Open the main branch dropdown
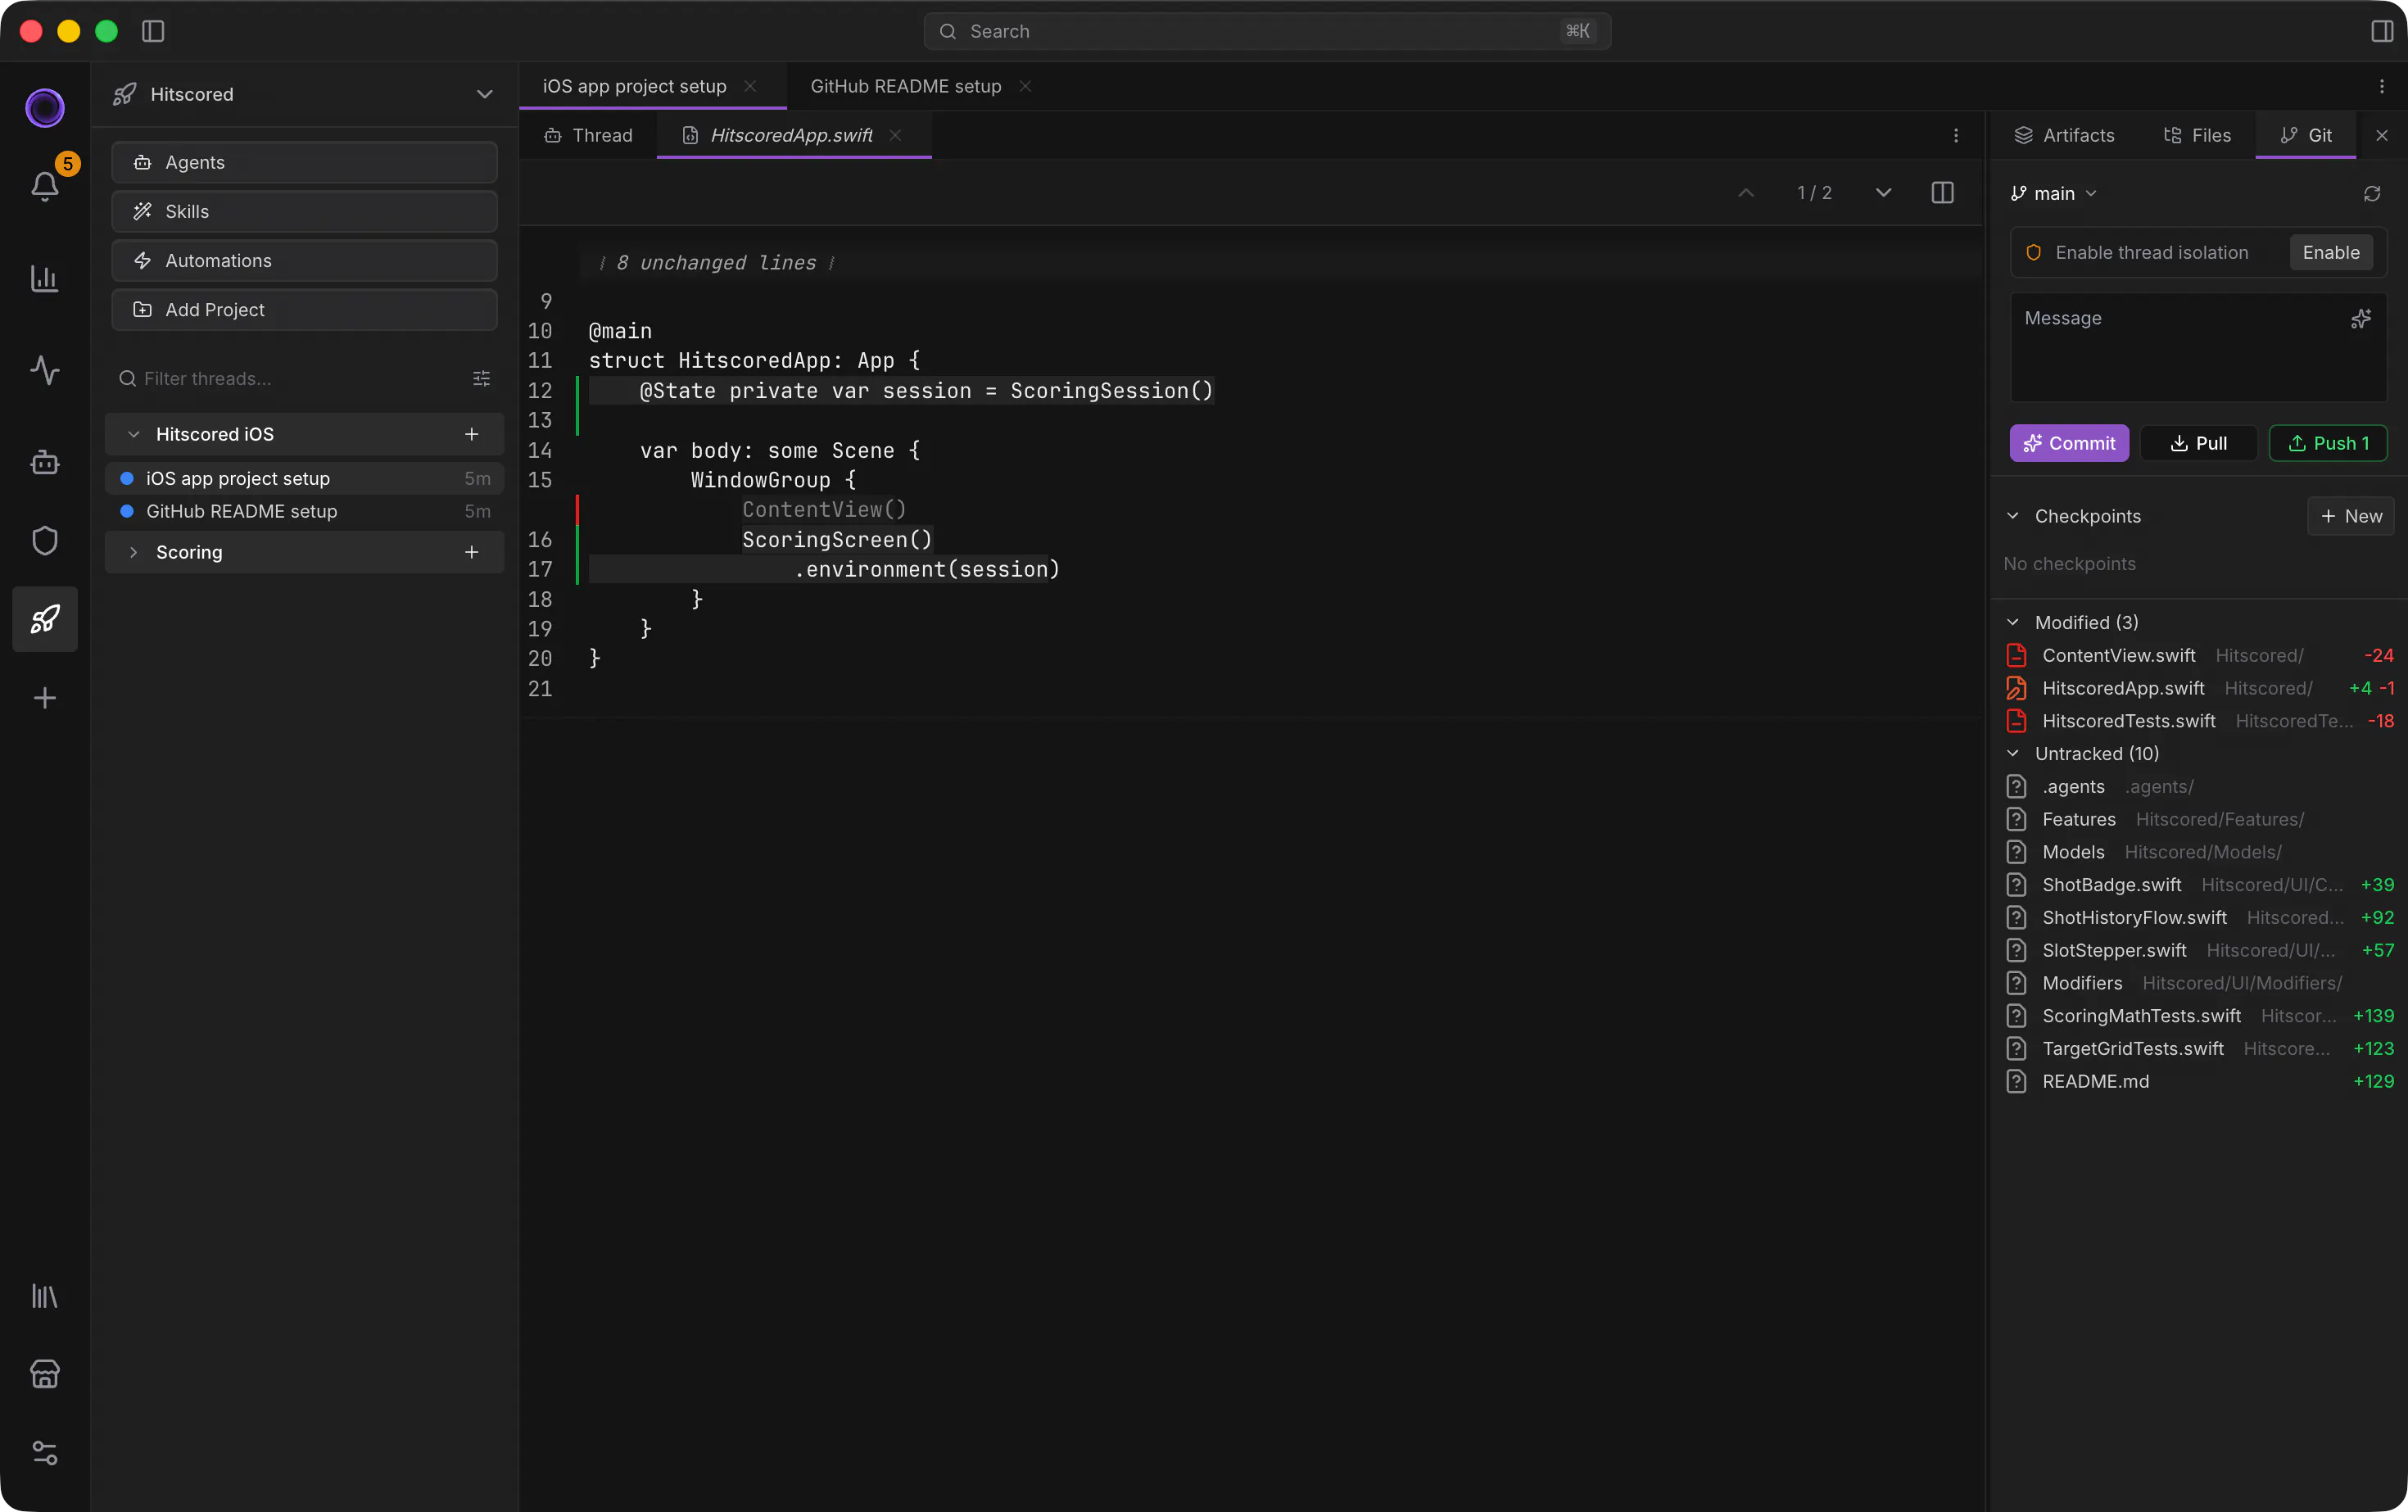The width and height of the screenshot is (2408, 1512). point(2054,193)
